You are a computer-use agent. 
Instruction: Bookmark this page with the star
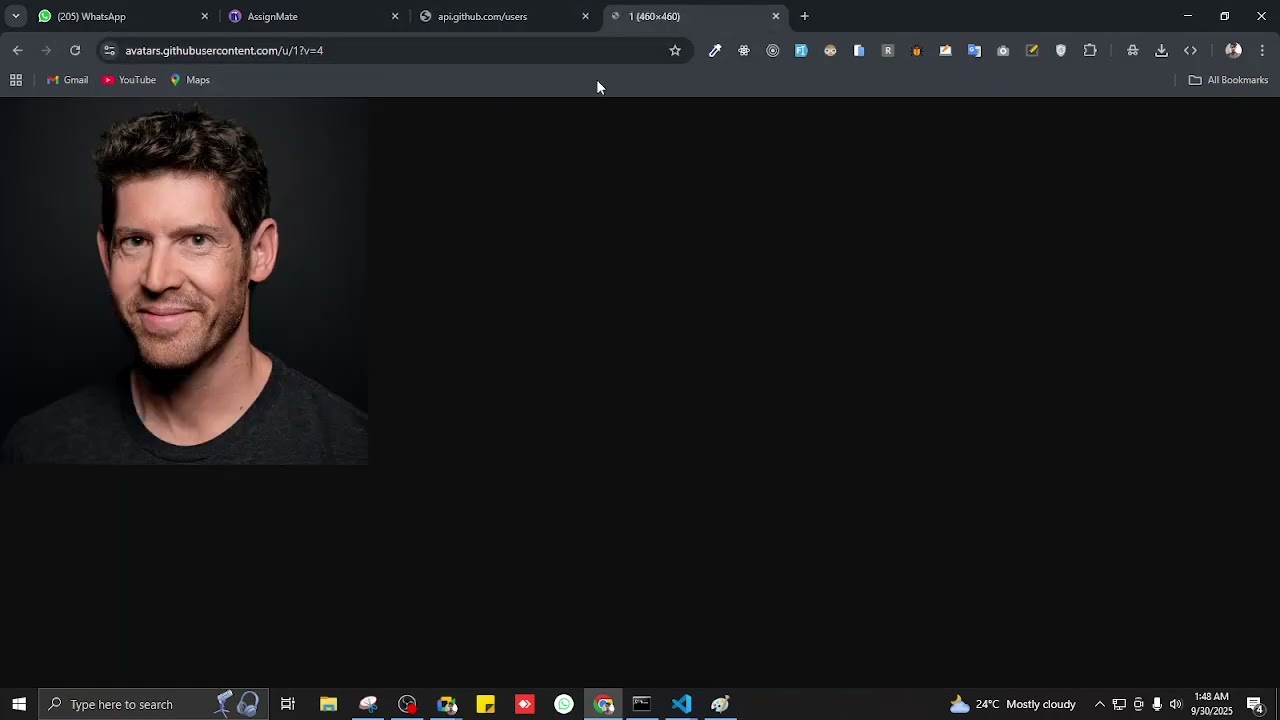(x=675, y=50)
